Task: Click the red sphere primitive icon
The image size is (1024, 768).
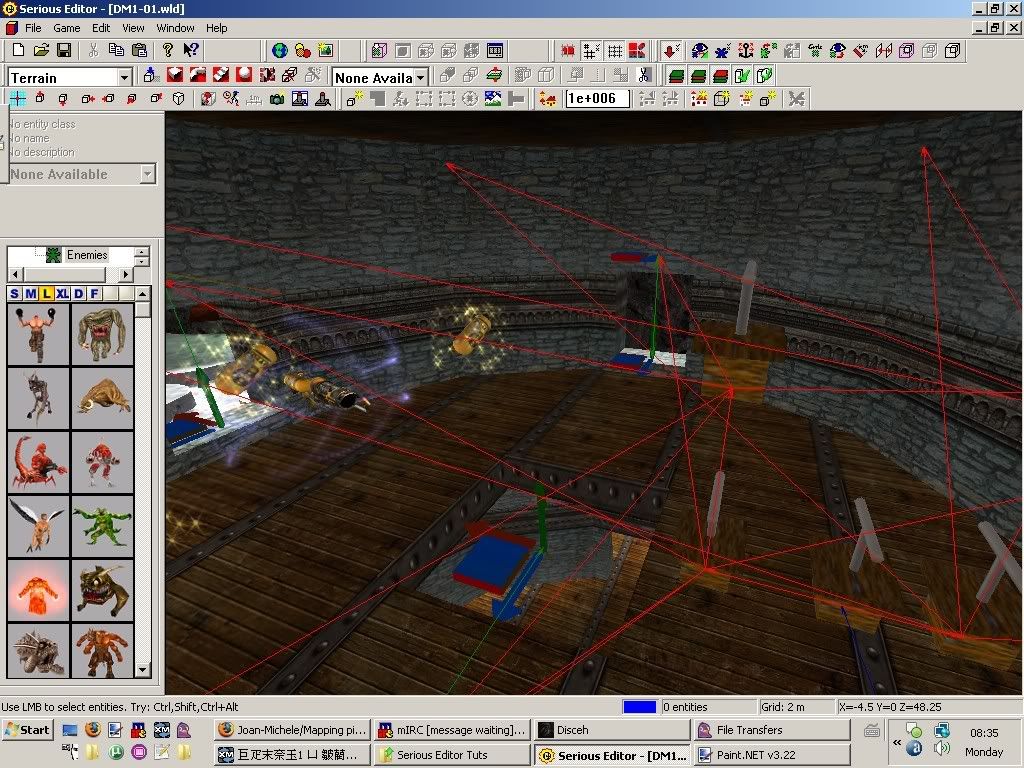Action: click(244, 75)
